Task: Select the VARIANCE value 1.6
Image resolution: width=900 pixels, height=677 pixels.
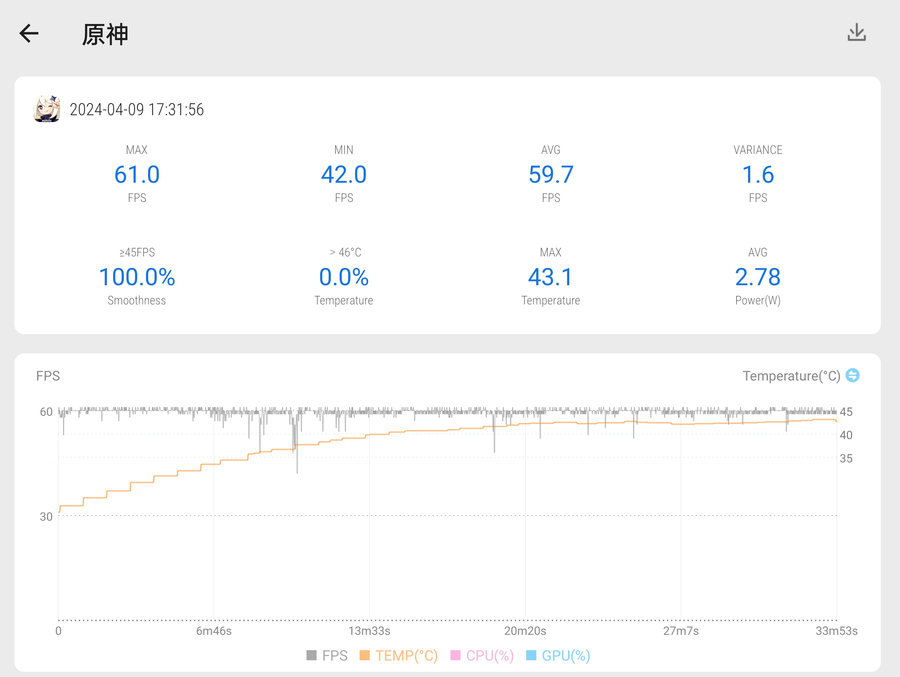Action: 758,175
